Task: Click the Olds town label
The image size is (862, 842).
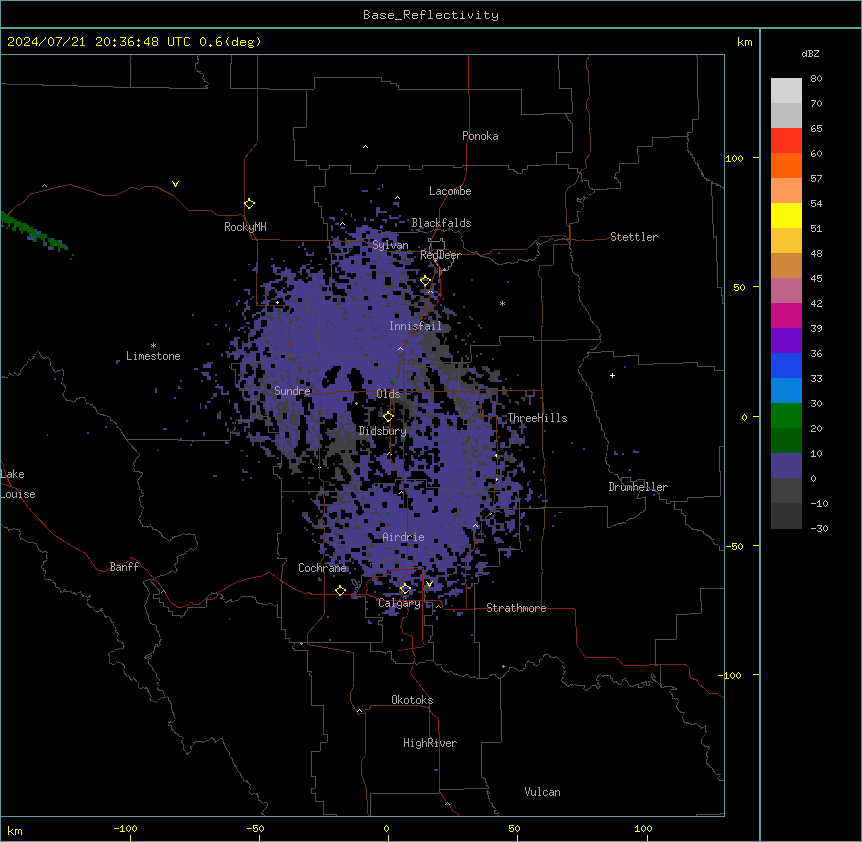Action: coord(388,394)
